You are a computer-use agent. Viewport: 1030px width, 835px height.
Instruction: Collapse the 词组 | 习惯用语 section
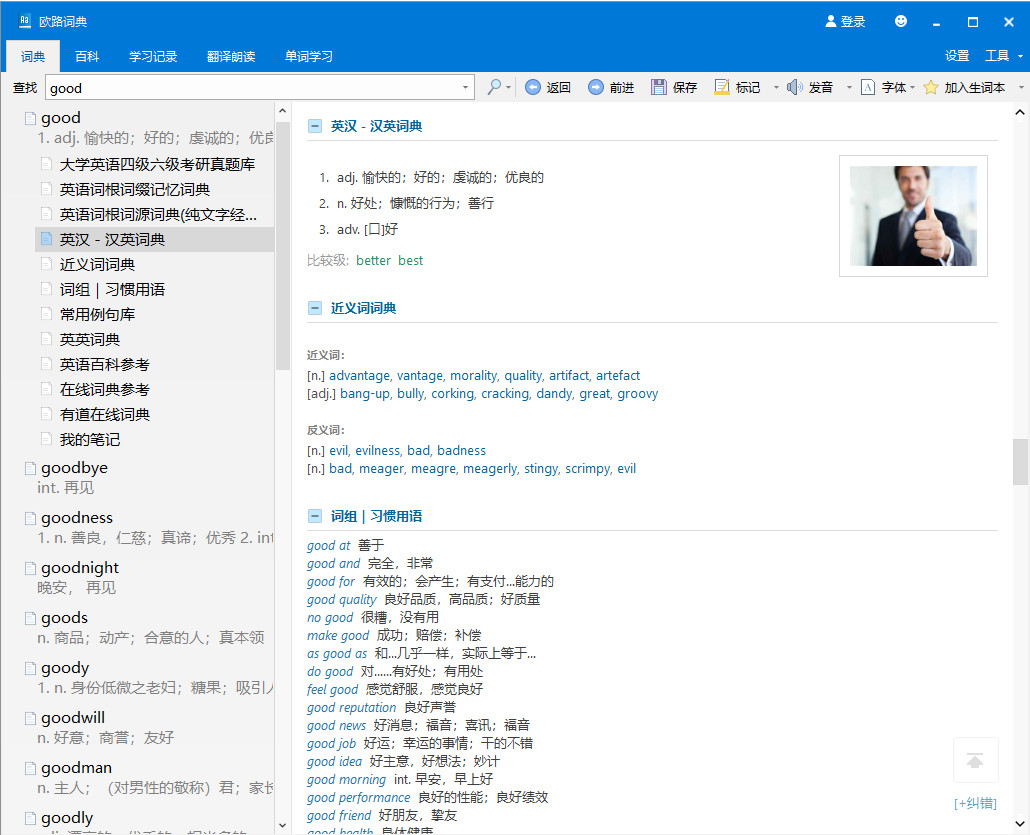tap(315, 516)
